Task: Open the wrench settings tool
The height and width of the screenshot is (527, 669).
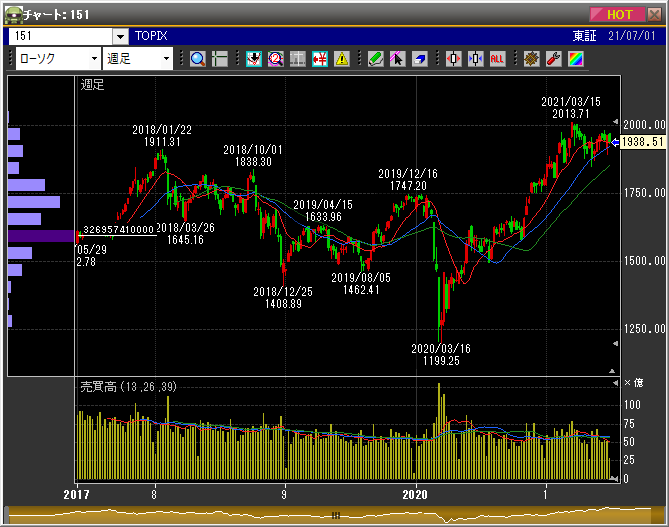Action: tap(553, 59)
